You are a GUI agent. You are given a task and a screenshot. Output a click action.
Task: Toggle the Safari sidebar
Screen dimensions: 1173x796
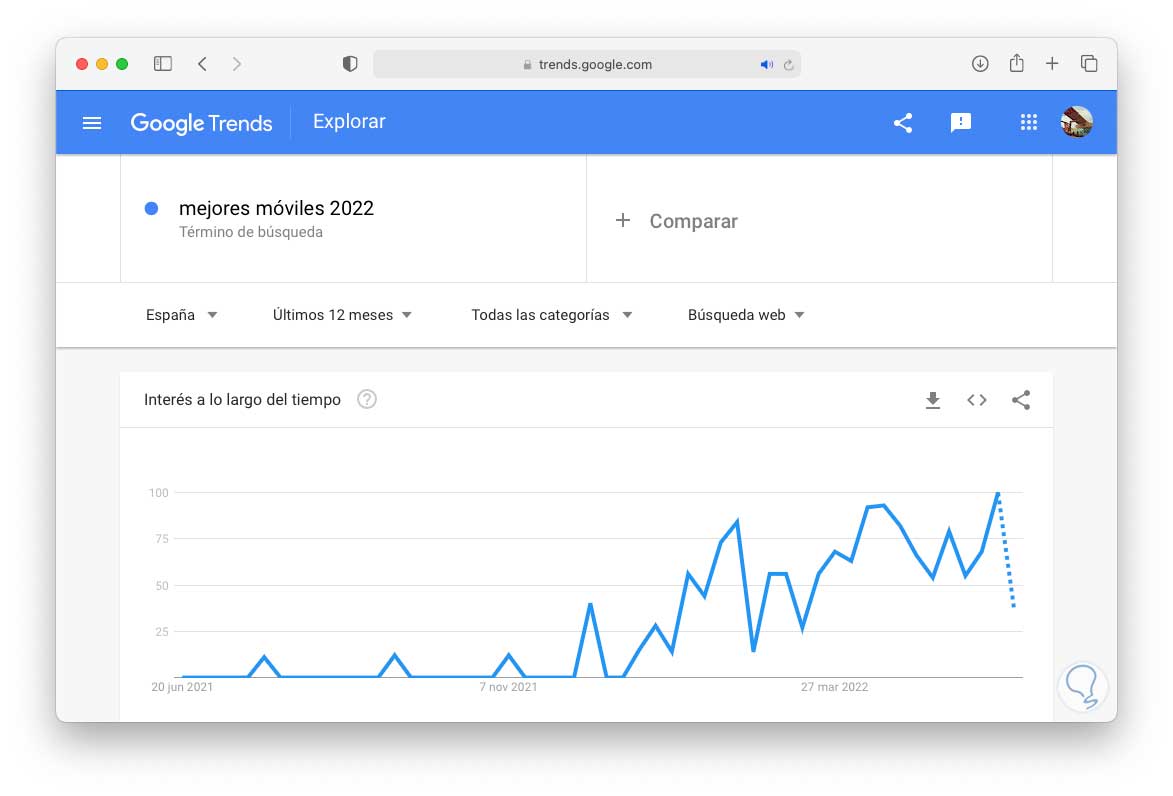click(163, 64)
